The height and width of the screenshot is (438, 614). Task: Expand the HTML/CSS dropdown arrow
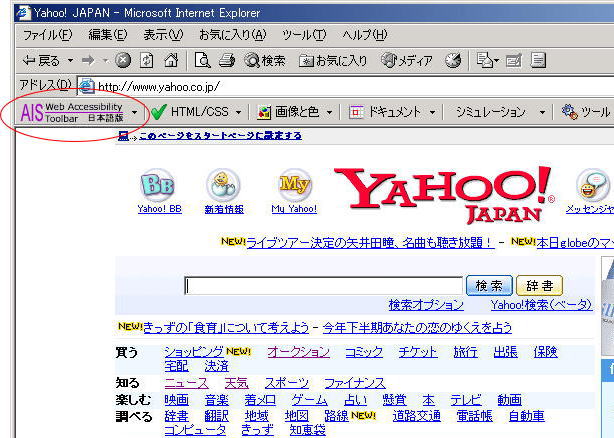click(238, 113)
